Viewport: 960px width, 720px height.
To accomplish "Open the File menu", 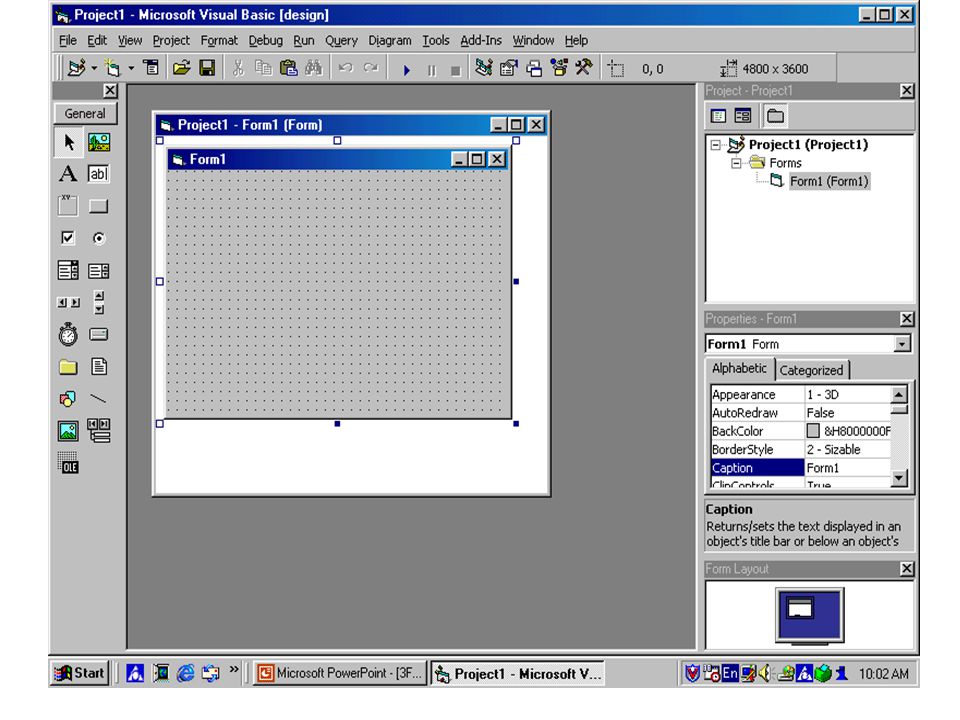I will [67, 40].
